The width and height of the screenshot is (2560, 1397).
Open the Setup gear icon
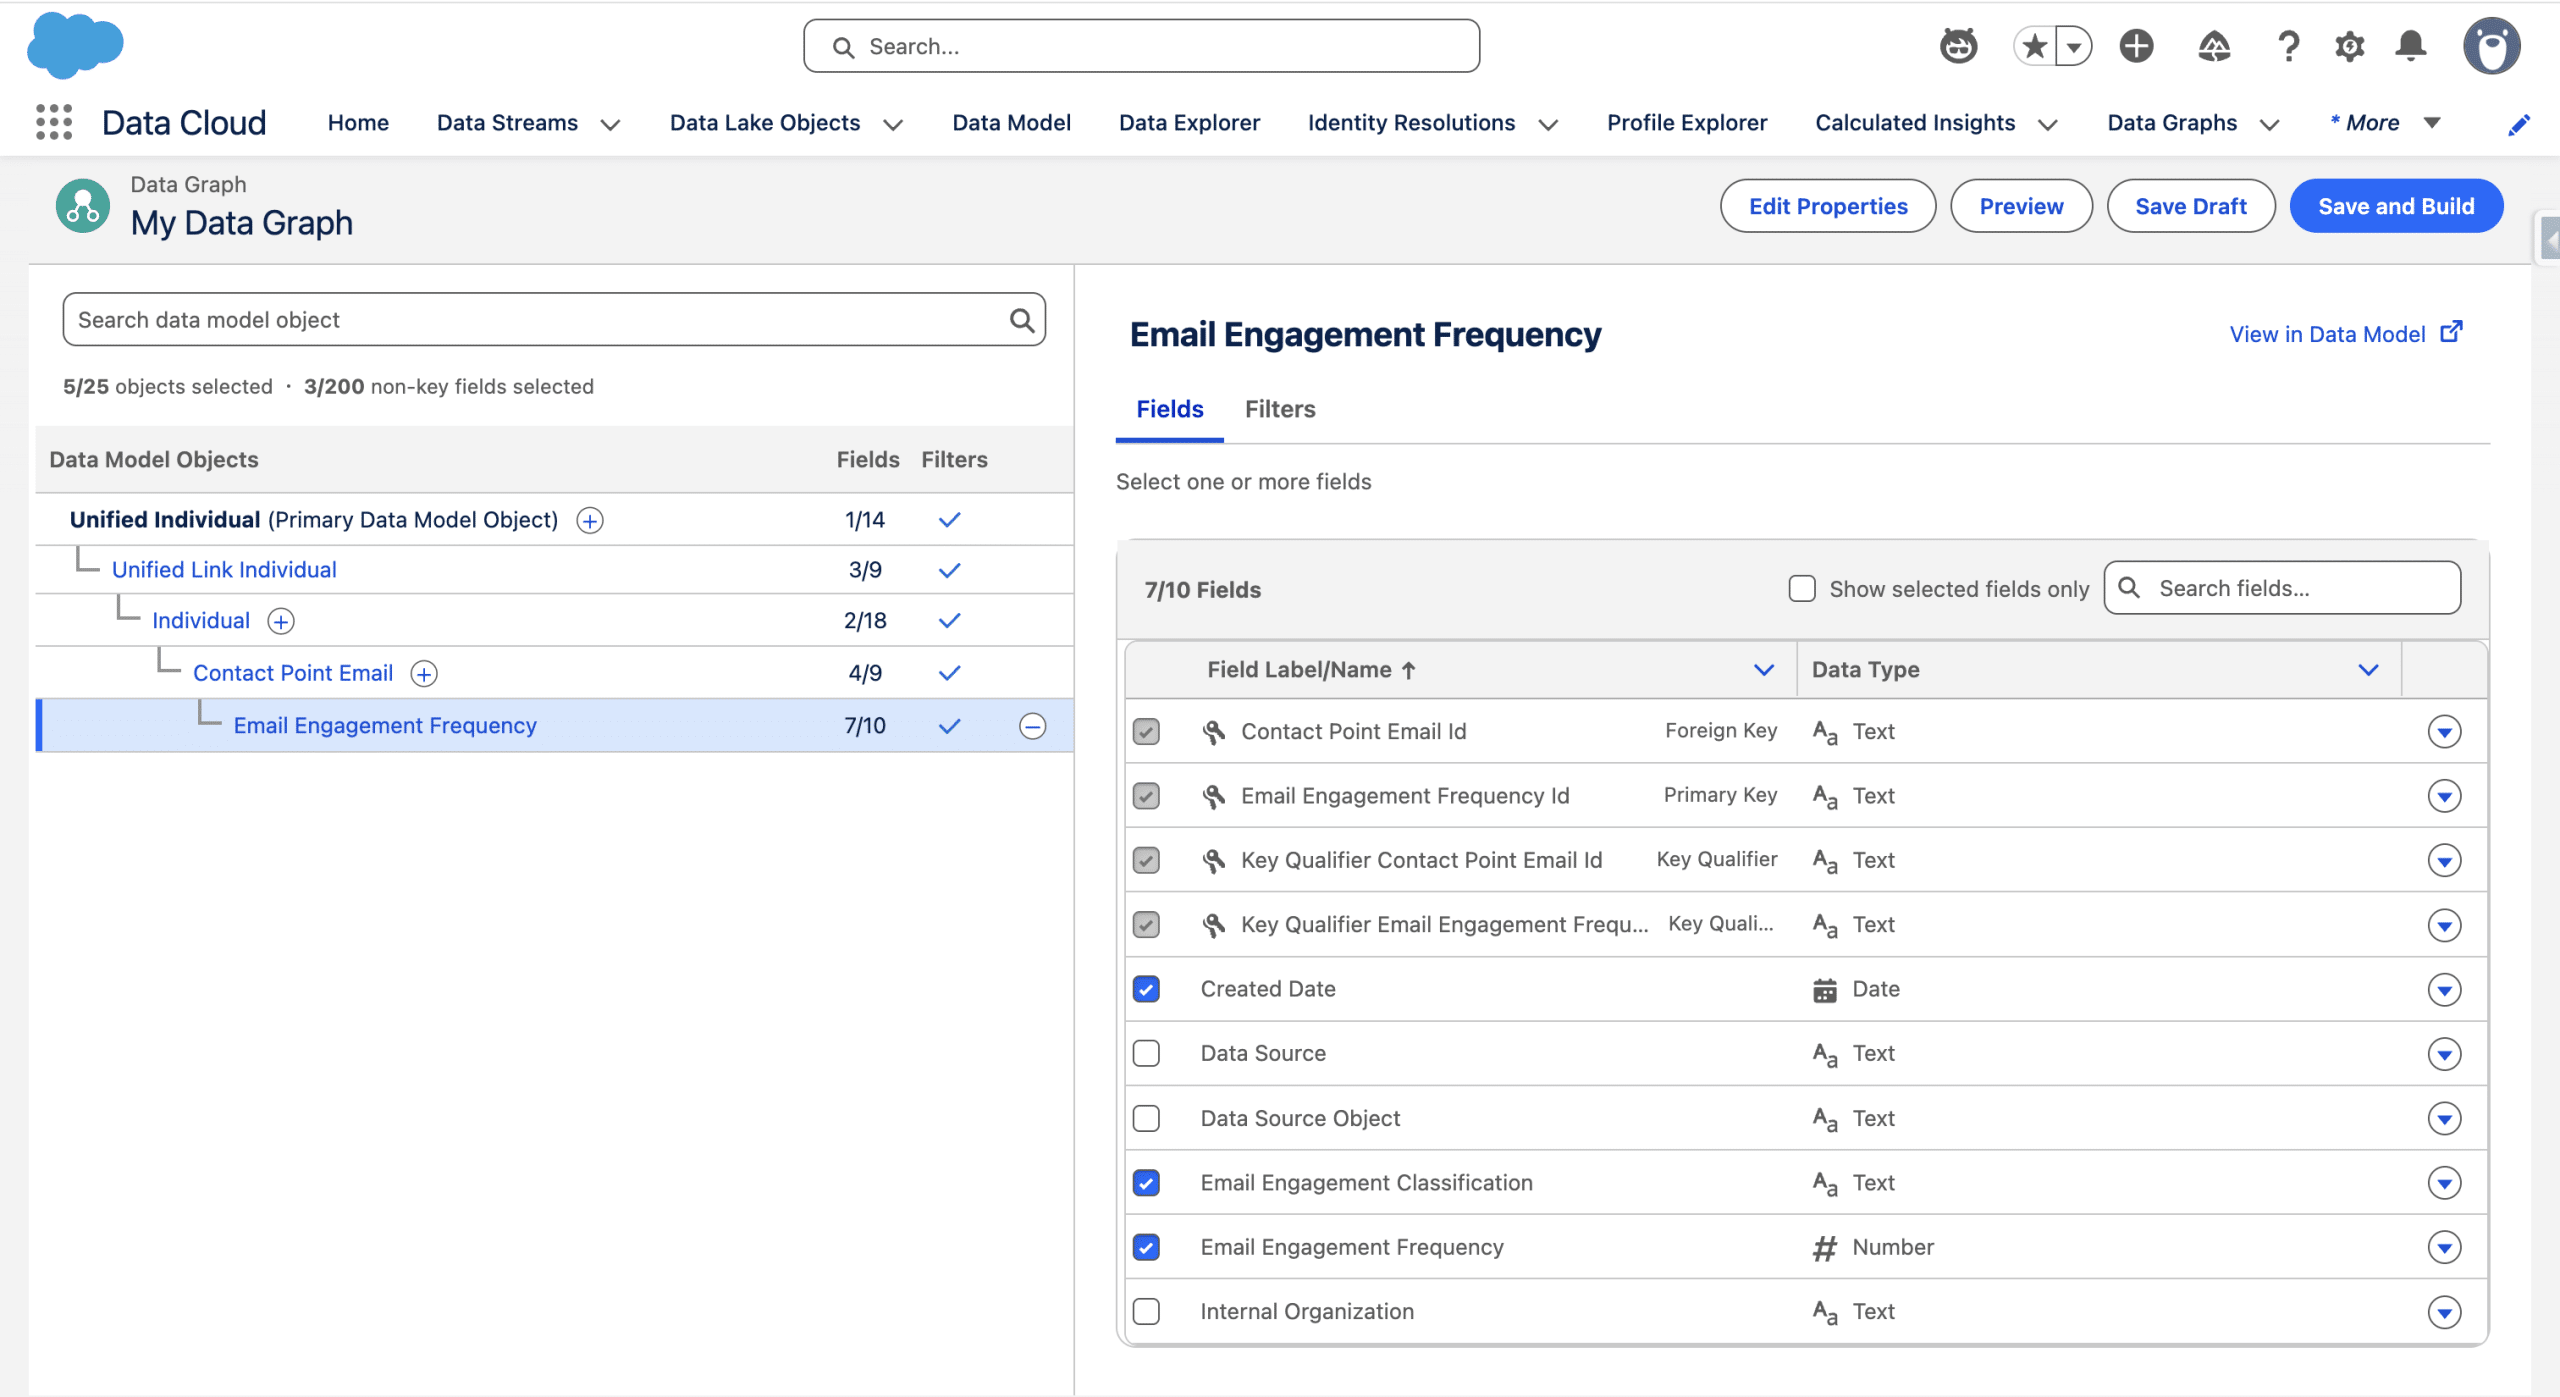[x=2349, y=46]
